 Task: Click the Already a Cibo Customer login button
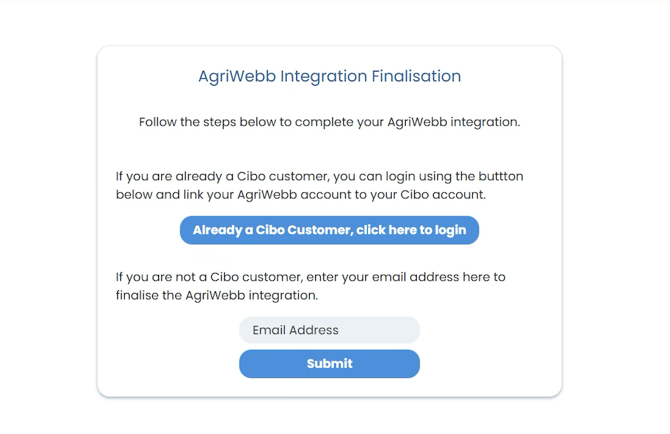click(x=329, y=230)
